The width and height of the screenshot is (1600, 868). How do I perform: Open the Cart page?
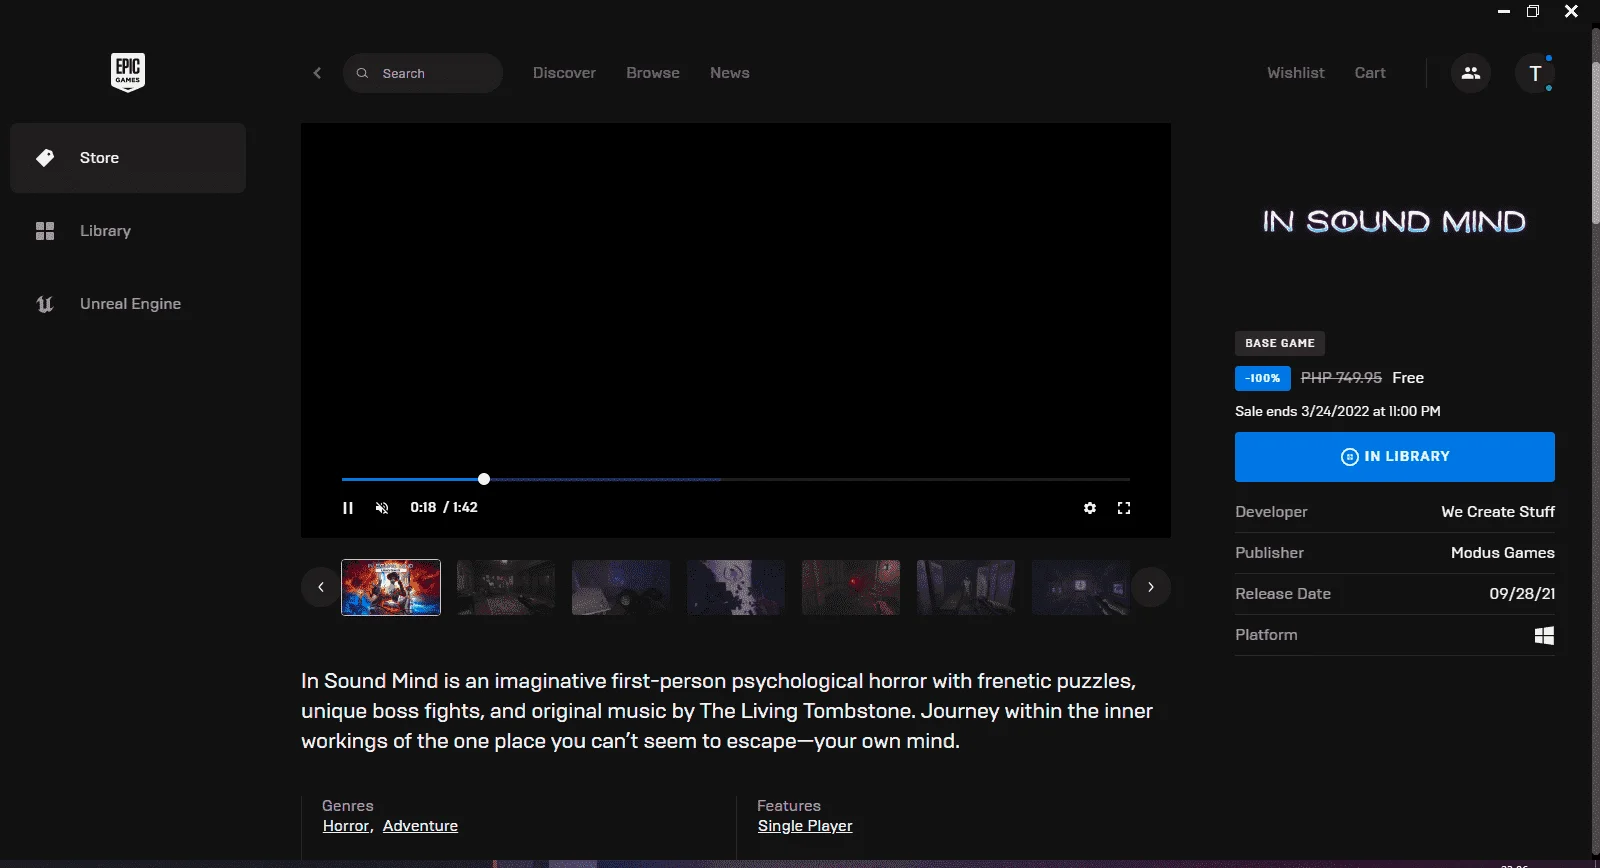(x=1370, y=73)
